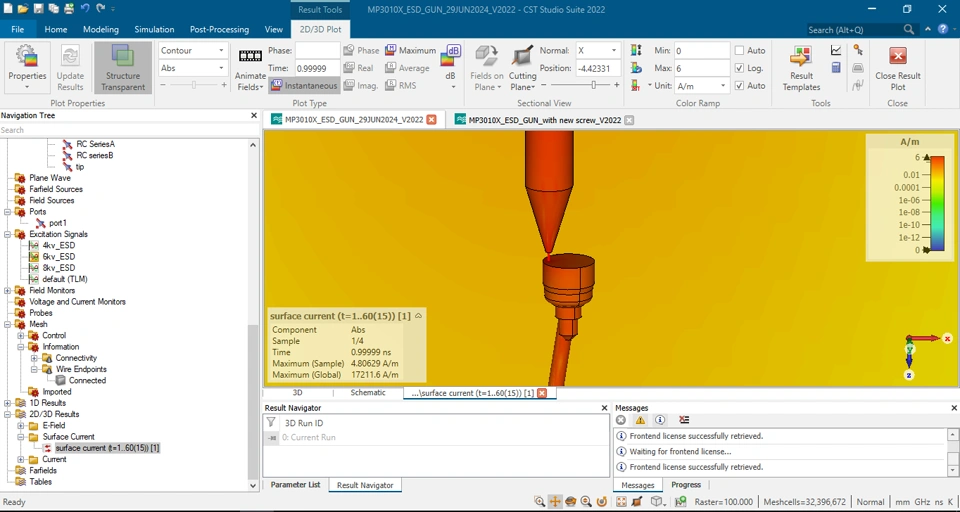Screen dimensions: 960x512
Task: Click the Navigation Tree scroll-down arrow
Action: tap(253, 485)
